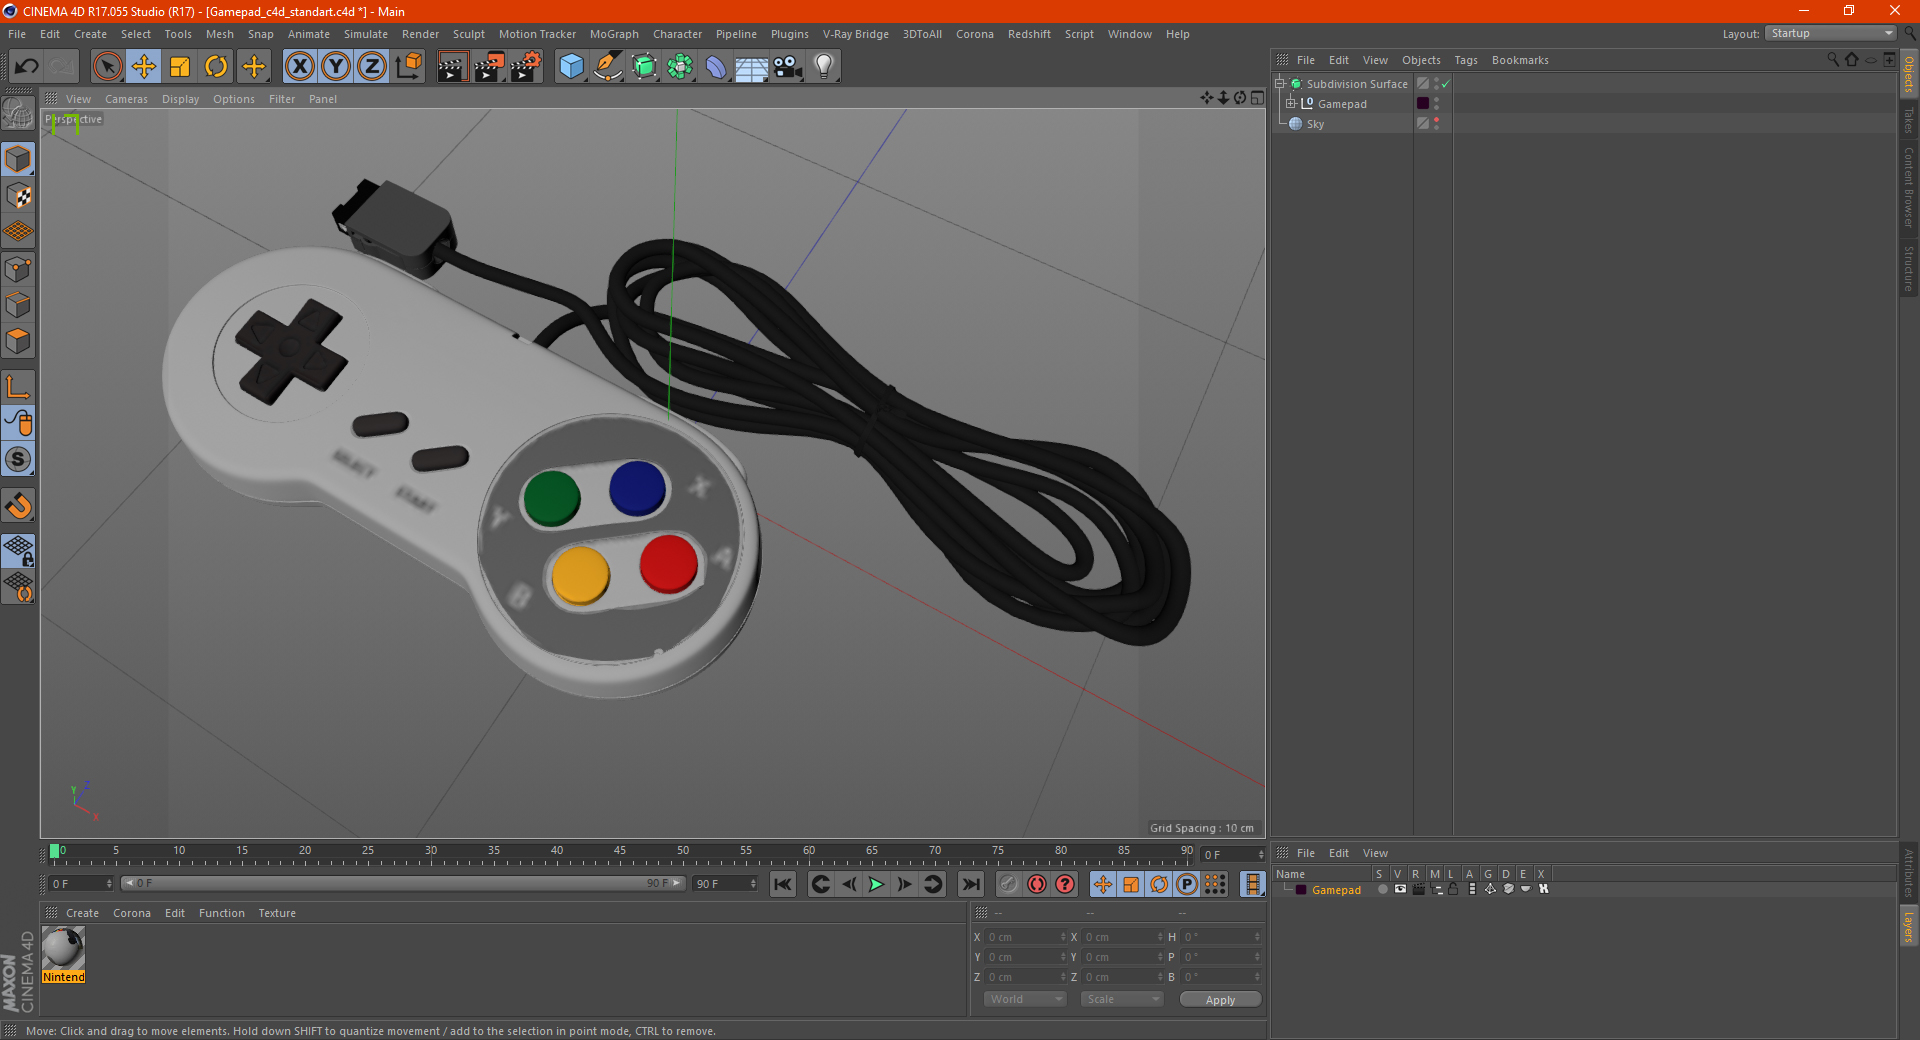Screen dimensions: 1920x1040
Task: Activate the Rotate tool
Action: (216, 67)
